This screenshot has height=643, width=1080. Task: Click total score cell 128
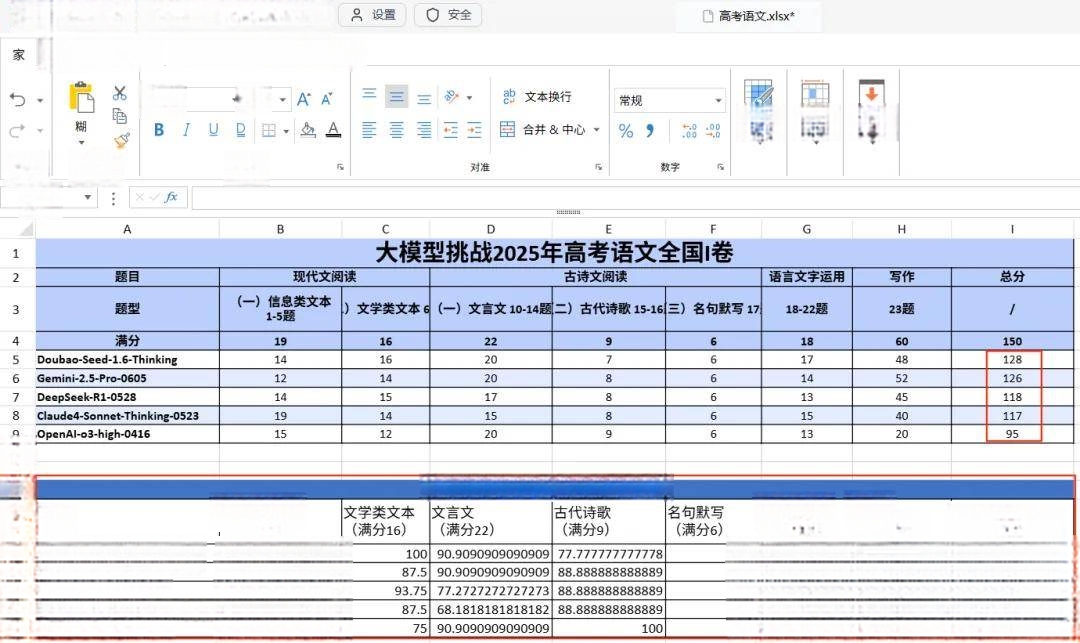pos(1012,359)
